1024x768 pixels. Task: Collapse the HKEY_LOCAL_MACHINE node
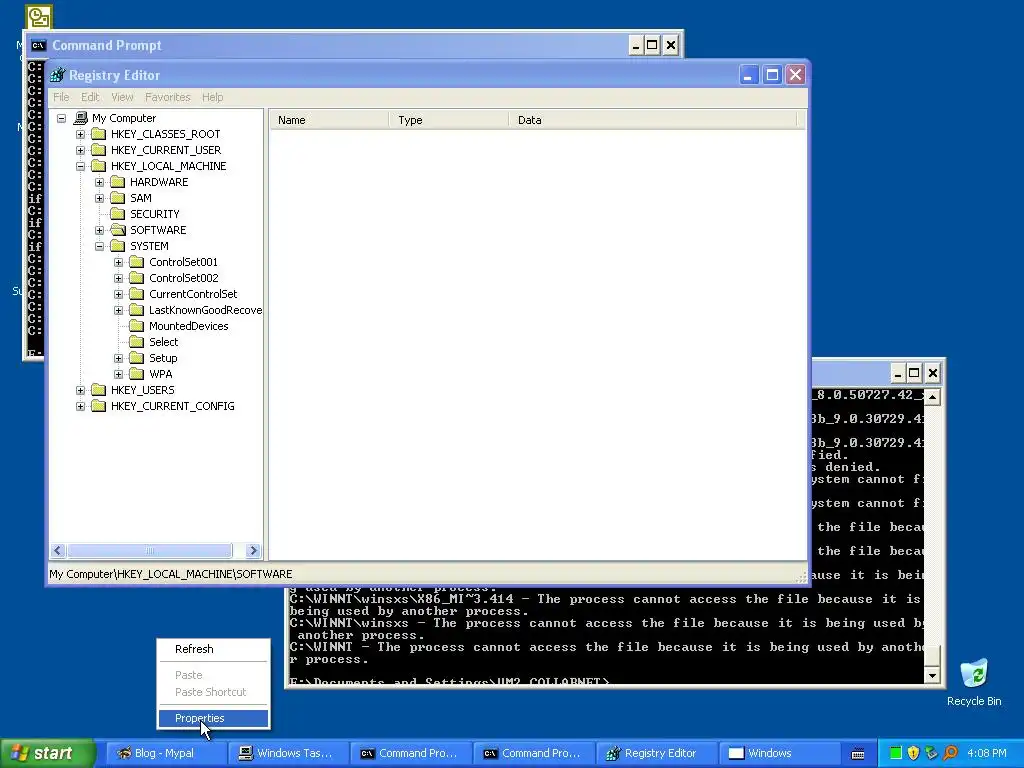coord(80,167)
